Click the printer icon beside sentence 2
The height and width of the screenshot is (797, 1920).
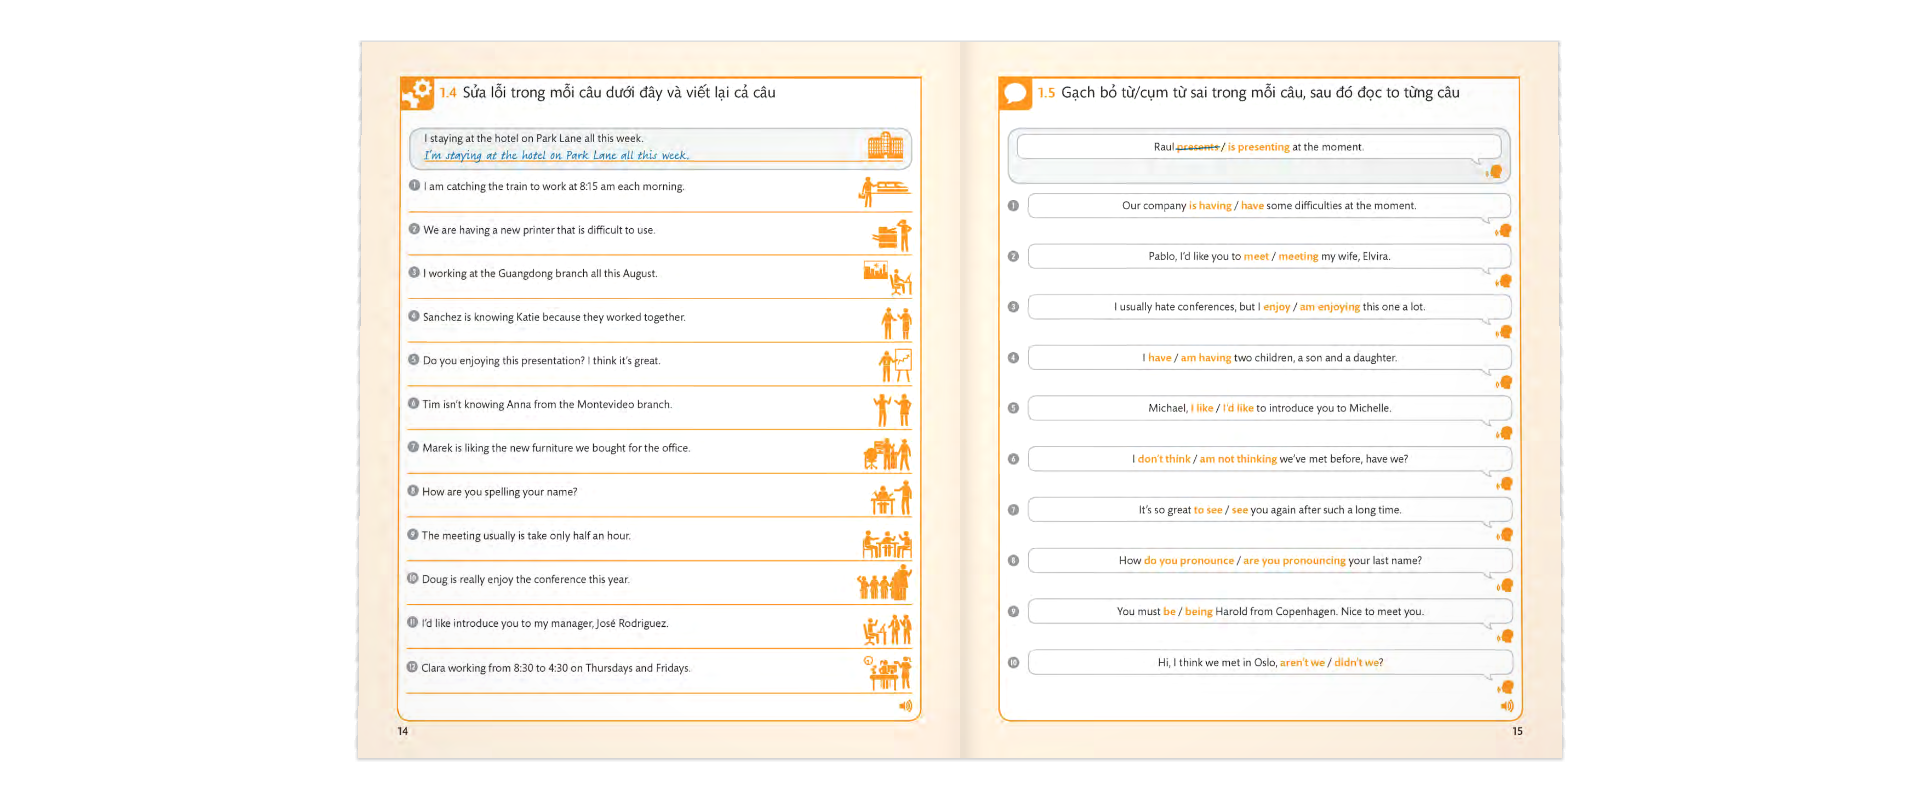(x=891, y=236)
